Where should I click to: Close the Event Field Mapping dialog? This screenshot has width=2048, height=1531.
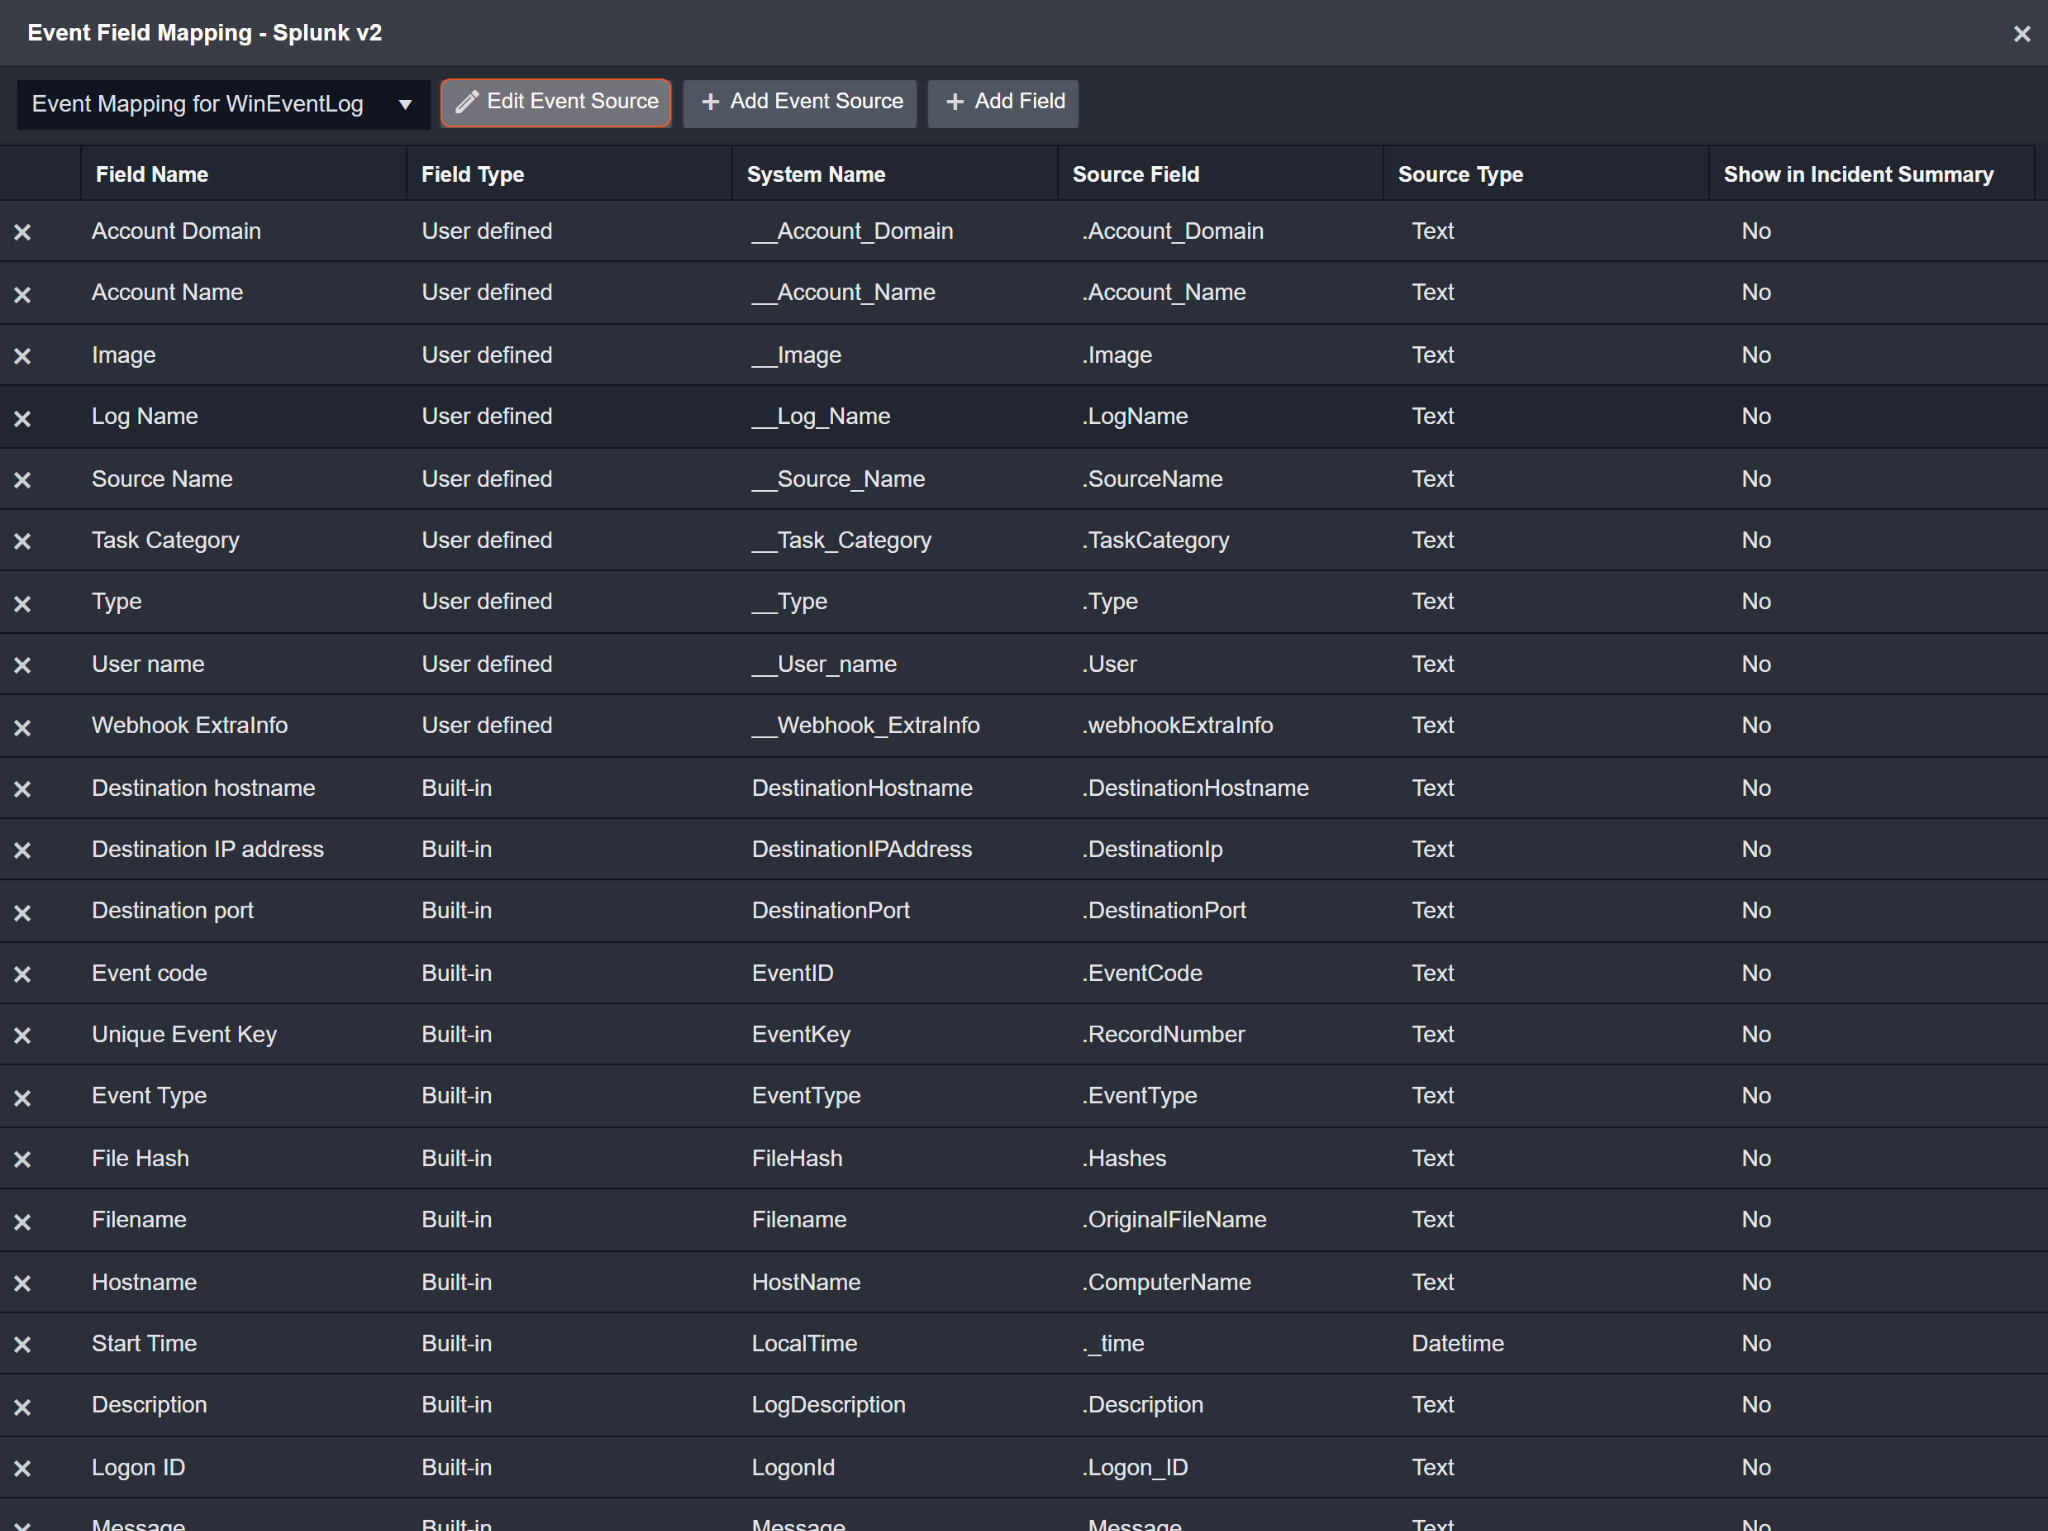(2021, 34)
